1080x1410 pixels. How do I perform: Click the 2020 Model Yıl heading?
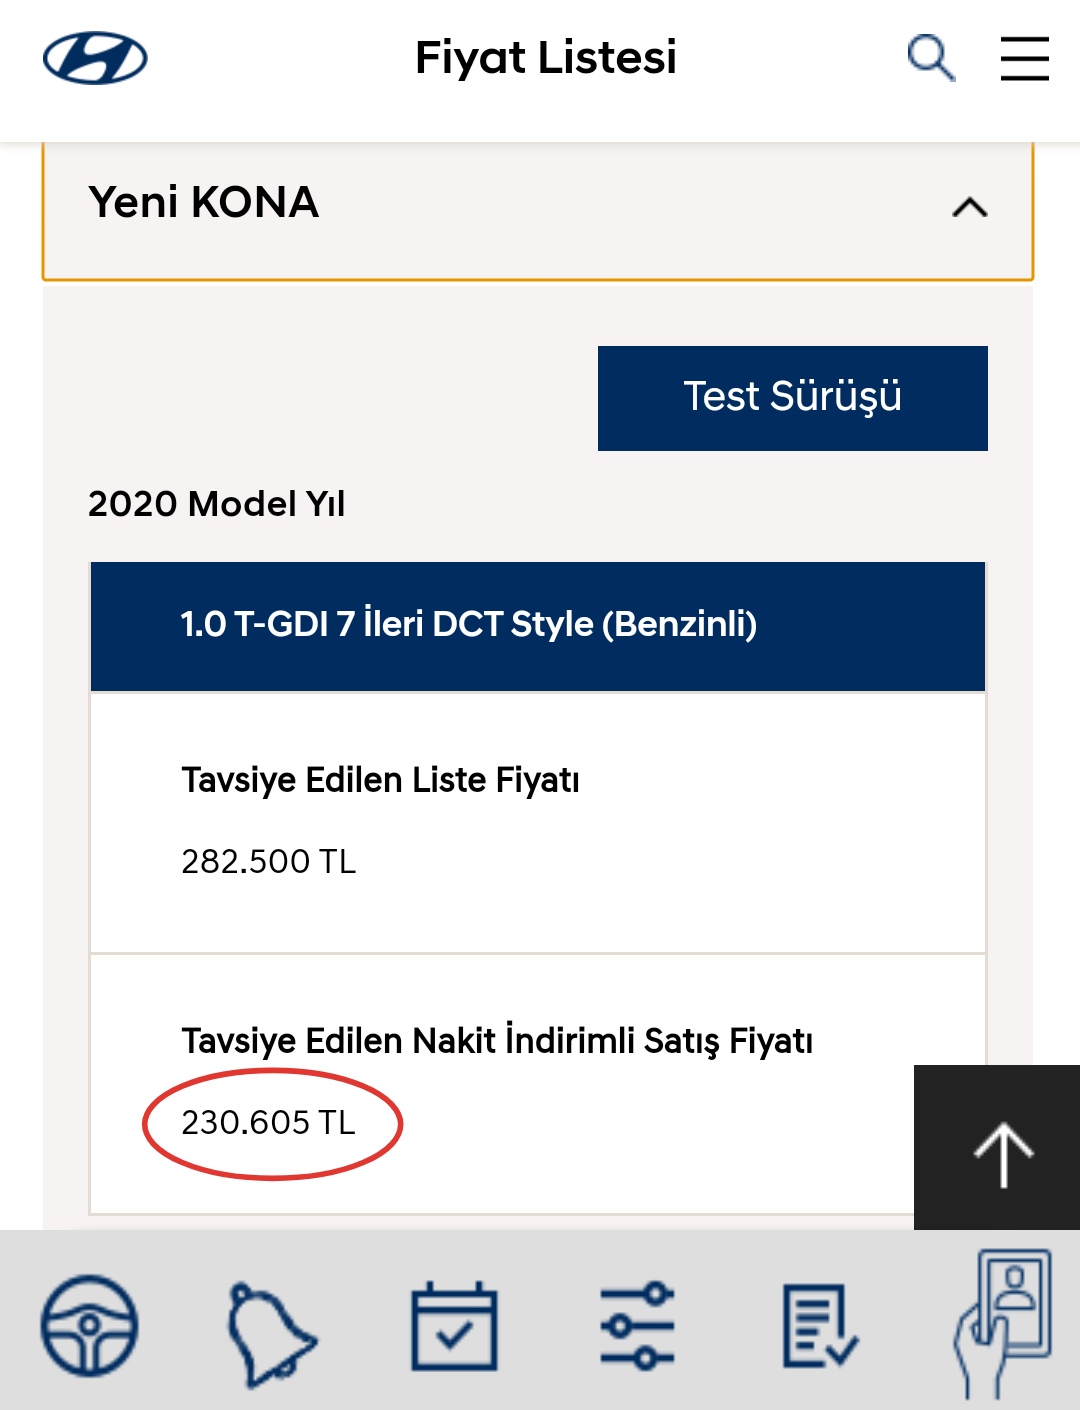click(217, 504)
